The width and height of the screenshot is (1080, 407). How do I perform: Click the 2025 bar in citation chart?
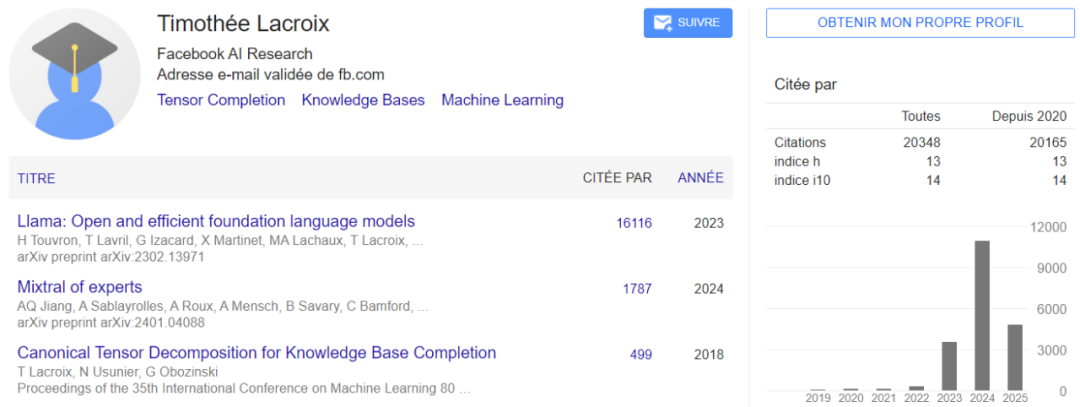tap(1015, 357)
